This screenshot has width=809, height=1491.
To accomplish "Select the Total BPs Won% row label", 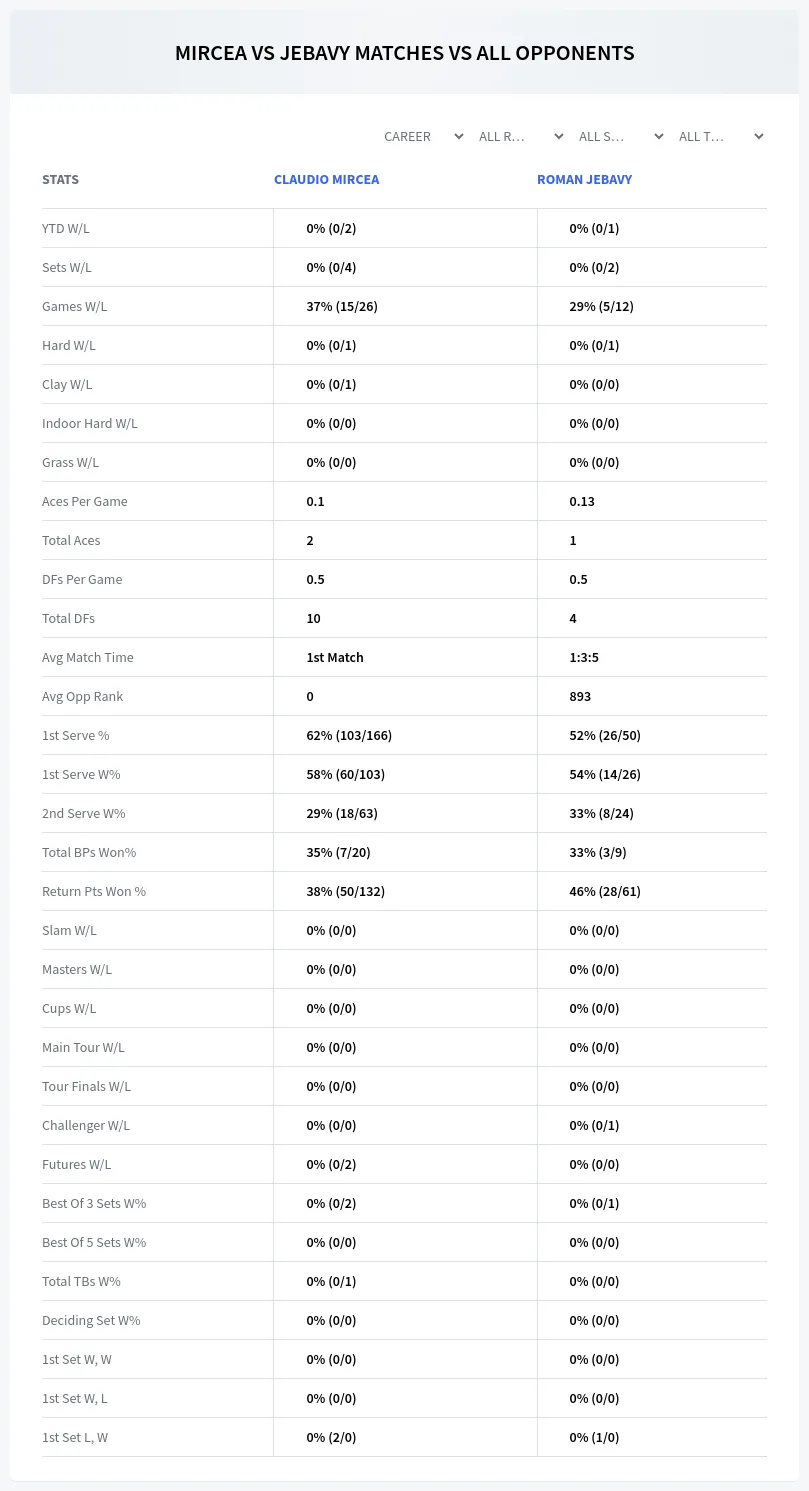I will (89, 852).
